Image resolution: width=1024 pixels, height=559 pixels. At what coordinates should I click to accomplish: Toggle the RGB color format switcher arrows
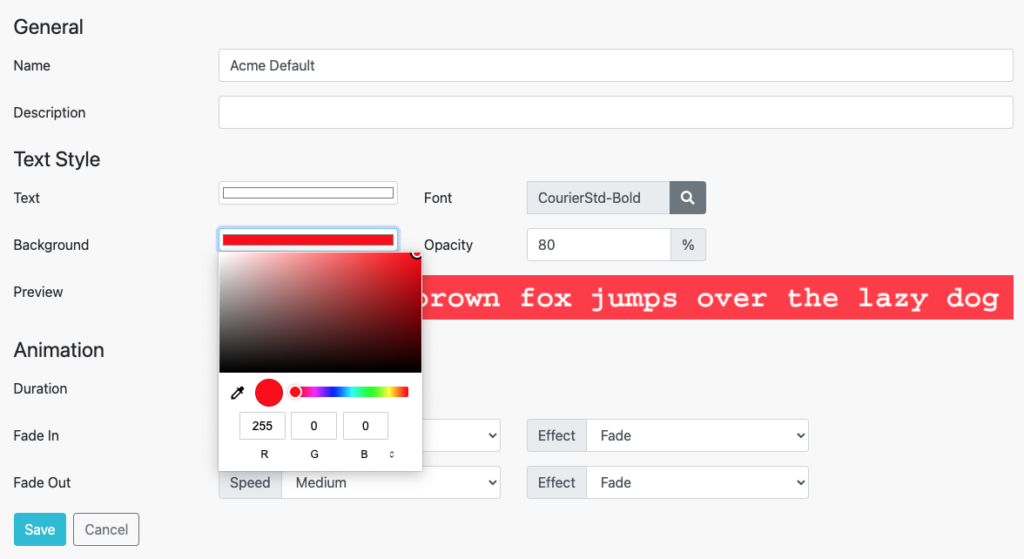(392, 455)
